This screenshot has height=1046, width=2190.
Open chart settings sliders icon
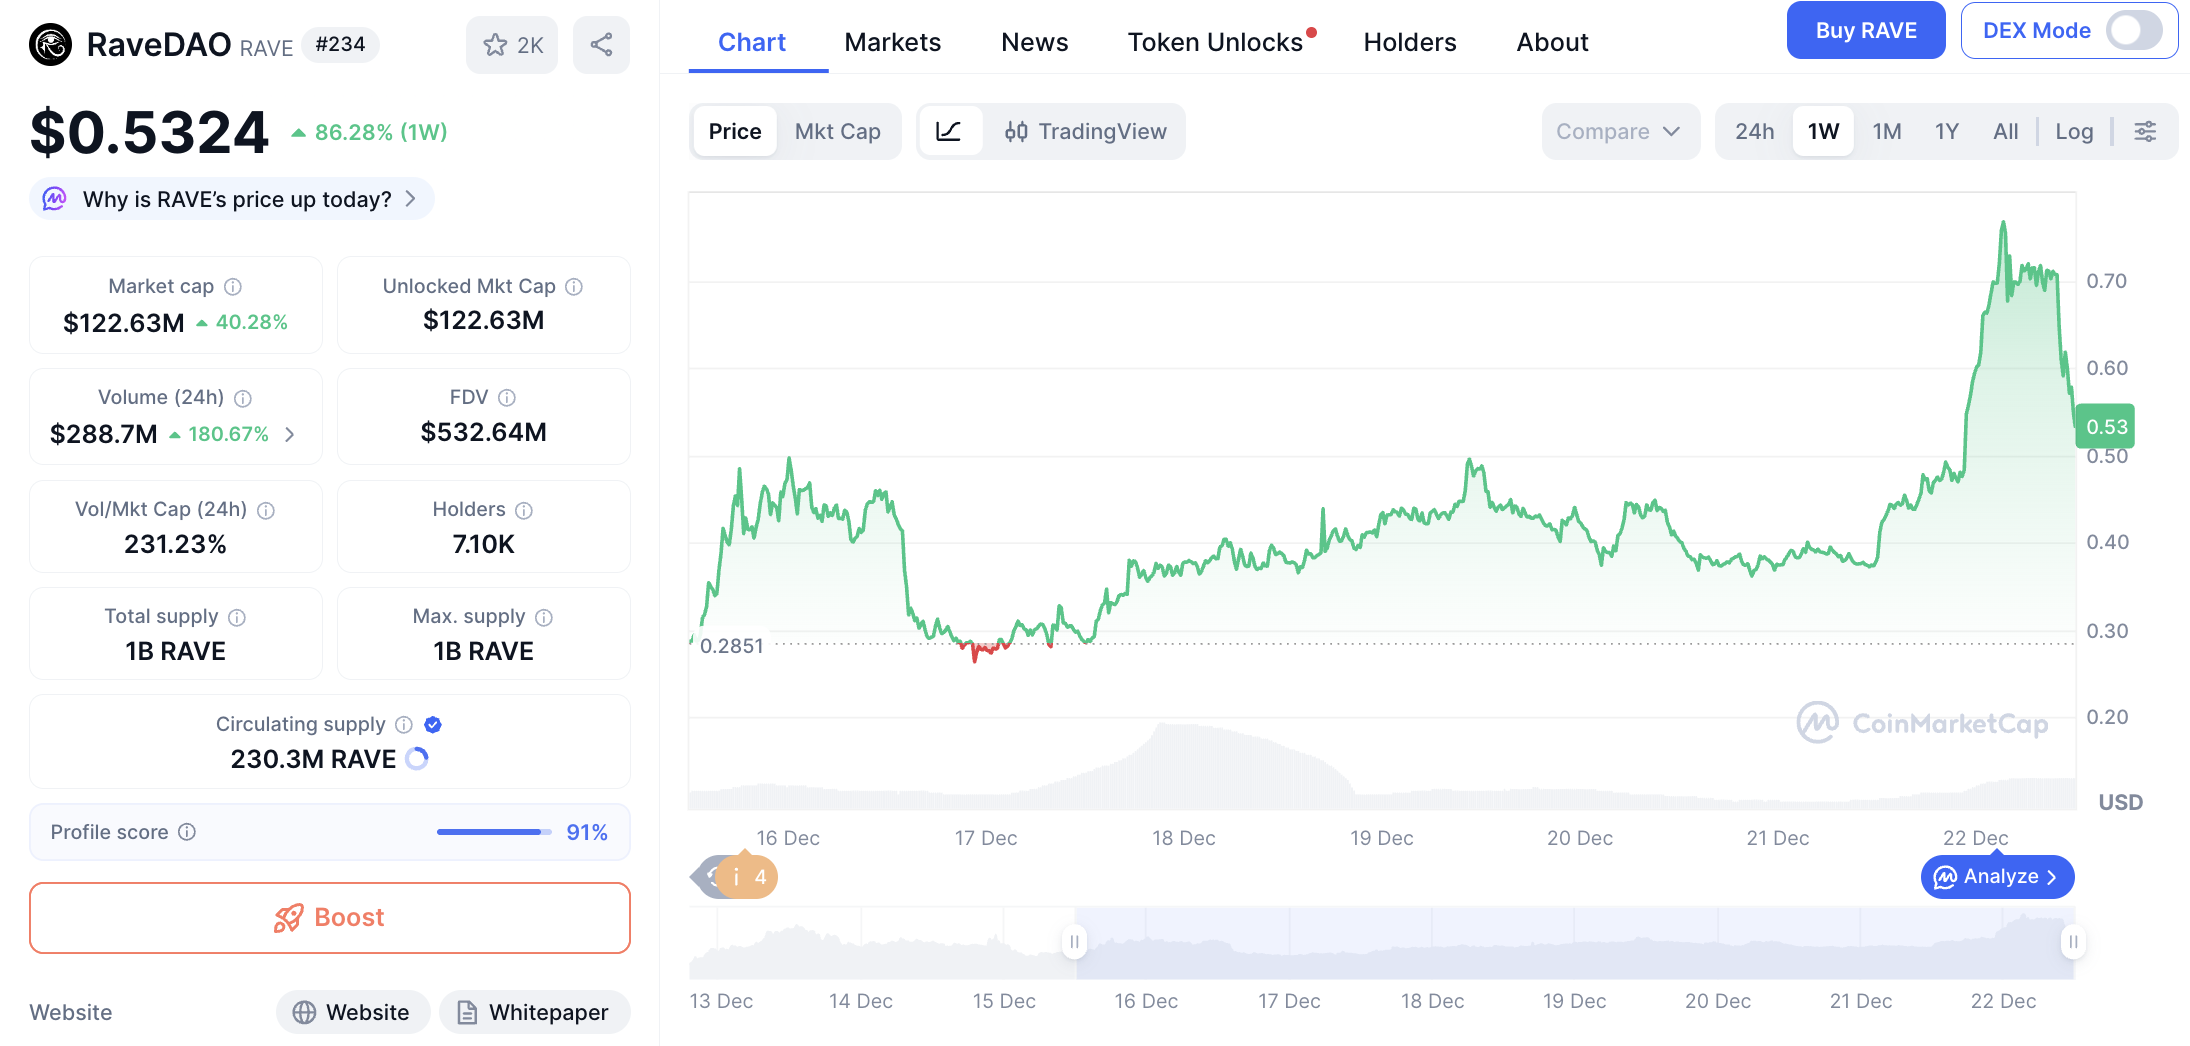point(2145,131)
